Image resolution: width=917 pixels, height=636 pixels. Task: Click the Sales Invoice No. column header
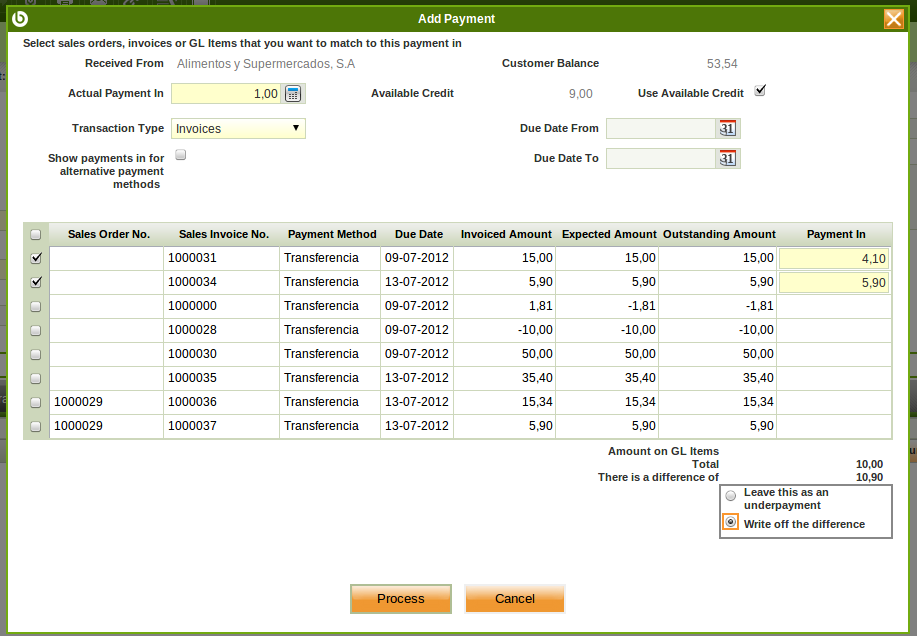223,234
